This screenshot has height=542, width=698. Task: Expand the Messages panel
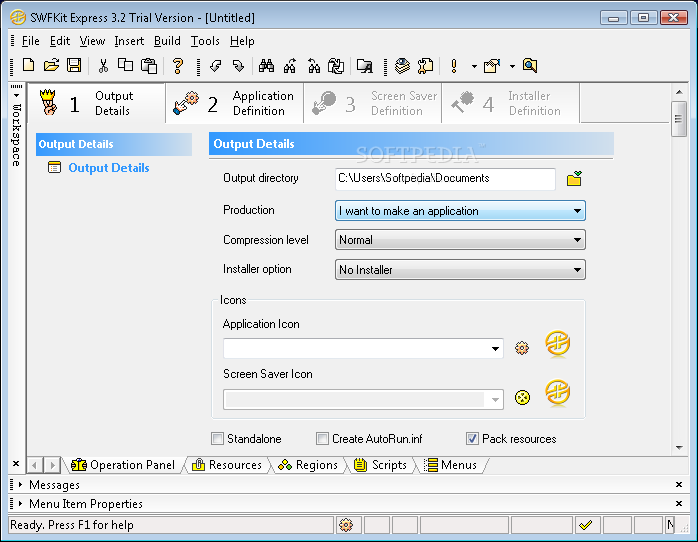pos(20,485)
